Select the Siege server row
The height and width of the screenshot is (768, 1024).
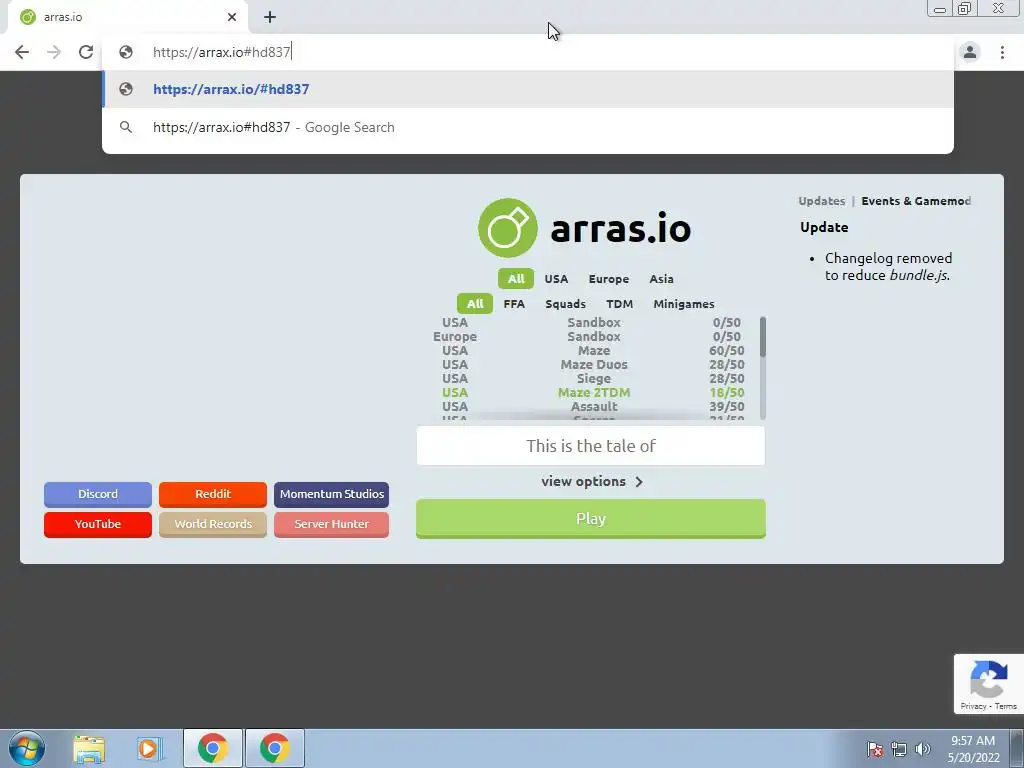588,379
